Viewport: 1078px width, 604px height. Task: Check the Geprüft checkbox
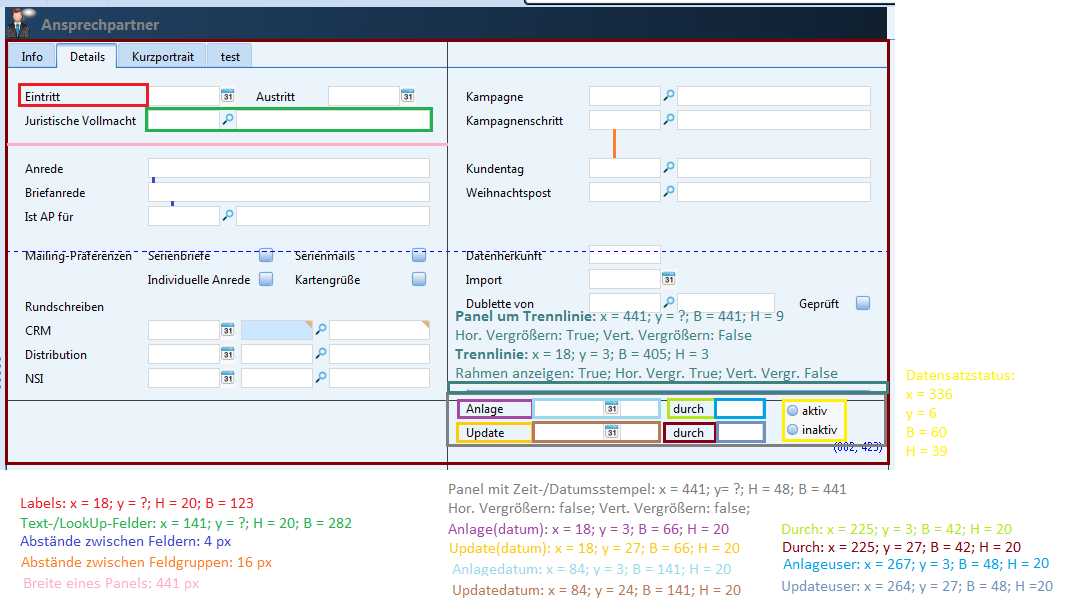[x=862, y=303]
